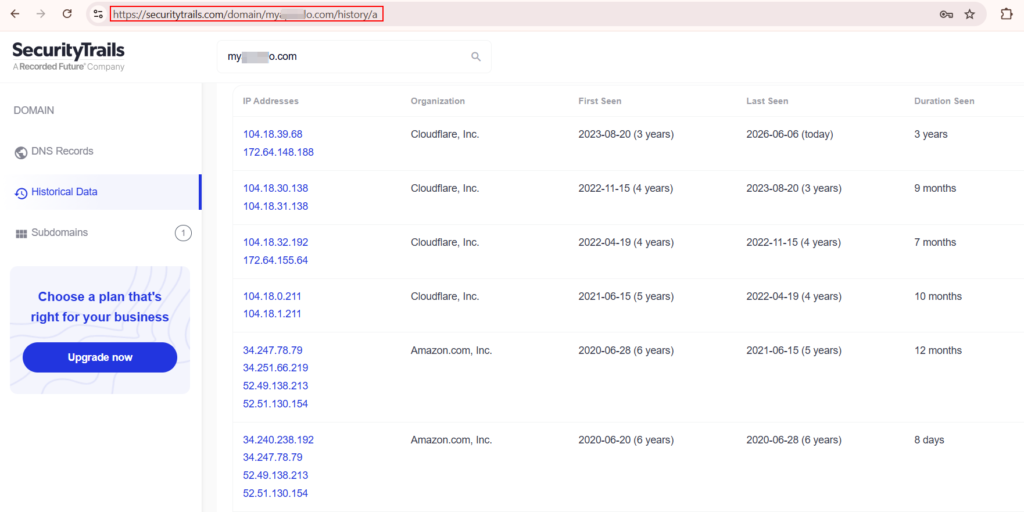Open IP address 104.18.32.192
This screenshot has width=1024, height=512.
click(276, 242)
